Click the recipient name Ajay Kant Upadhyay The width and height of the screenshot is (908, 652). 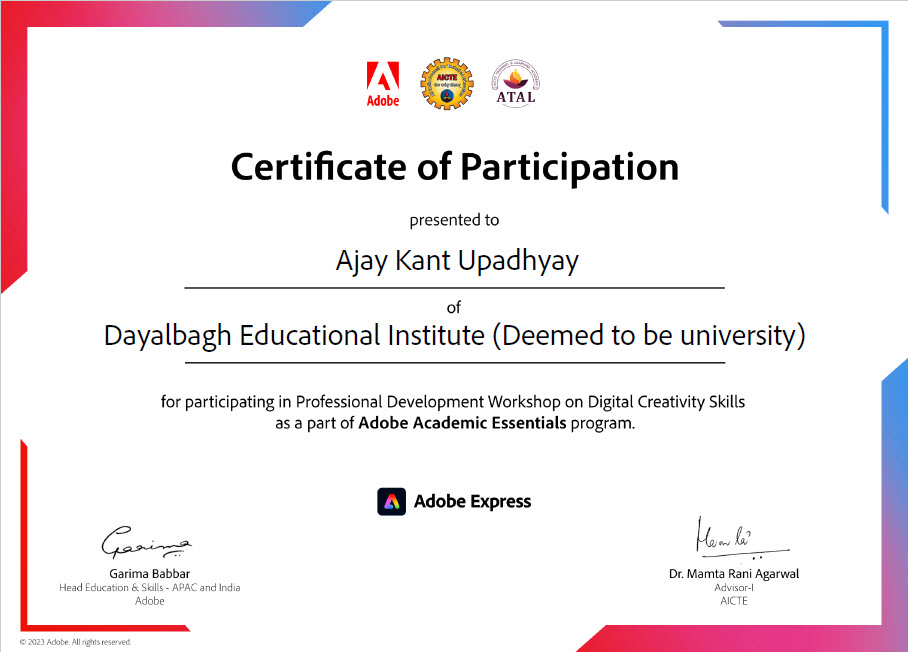tap(456, 261)
